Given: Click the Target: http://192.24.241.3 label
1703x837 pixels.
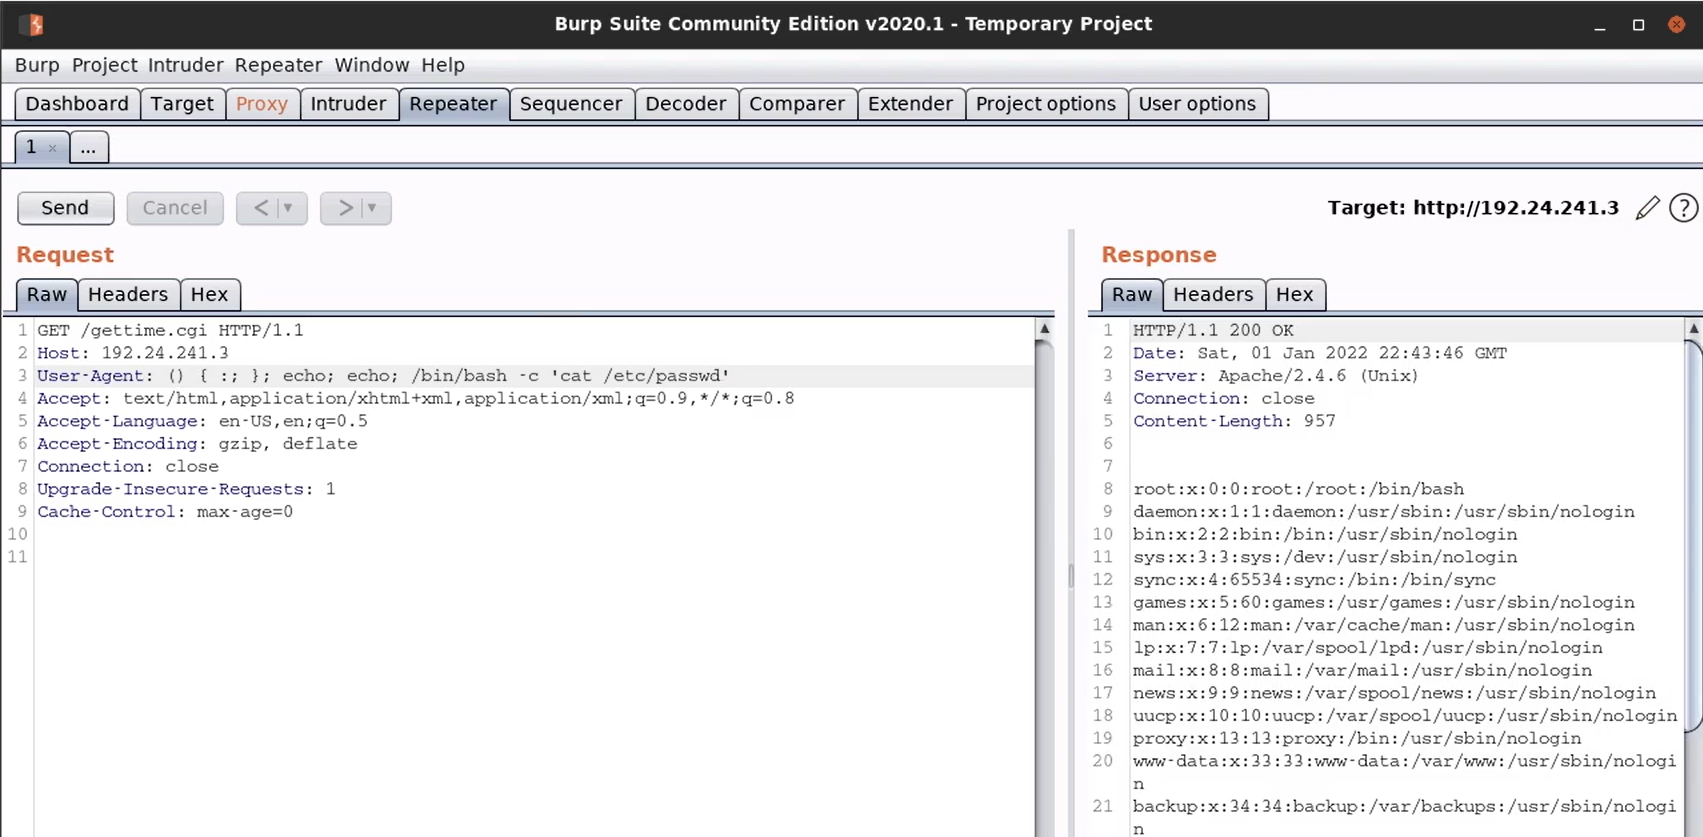Looking at the screenshot, I should (x=1473, y=208).
